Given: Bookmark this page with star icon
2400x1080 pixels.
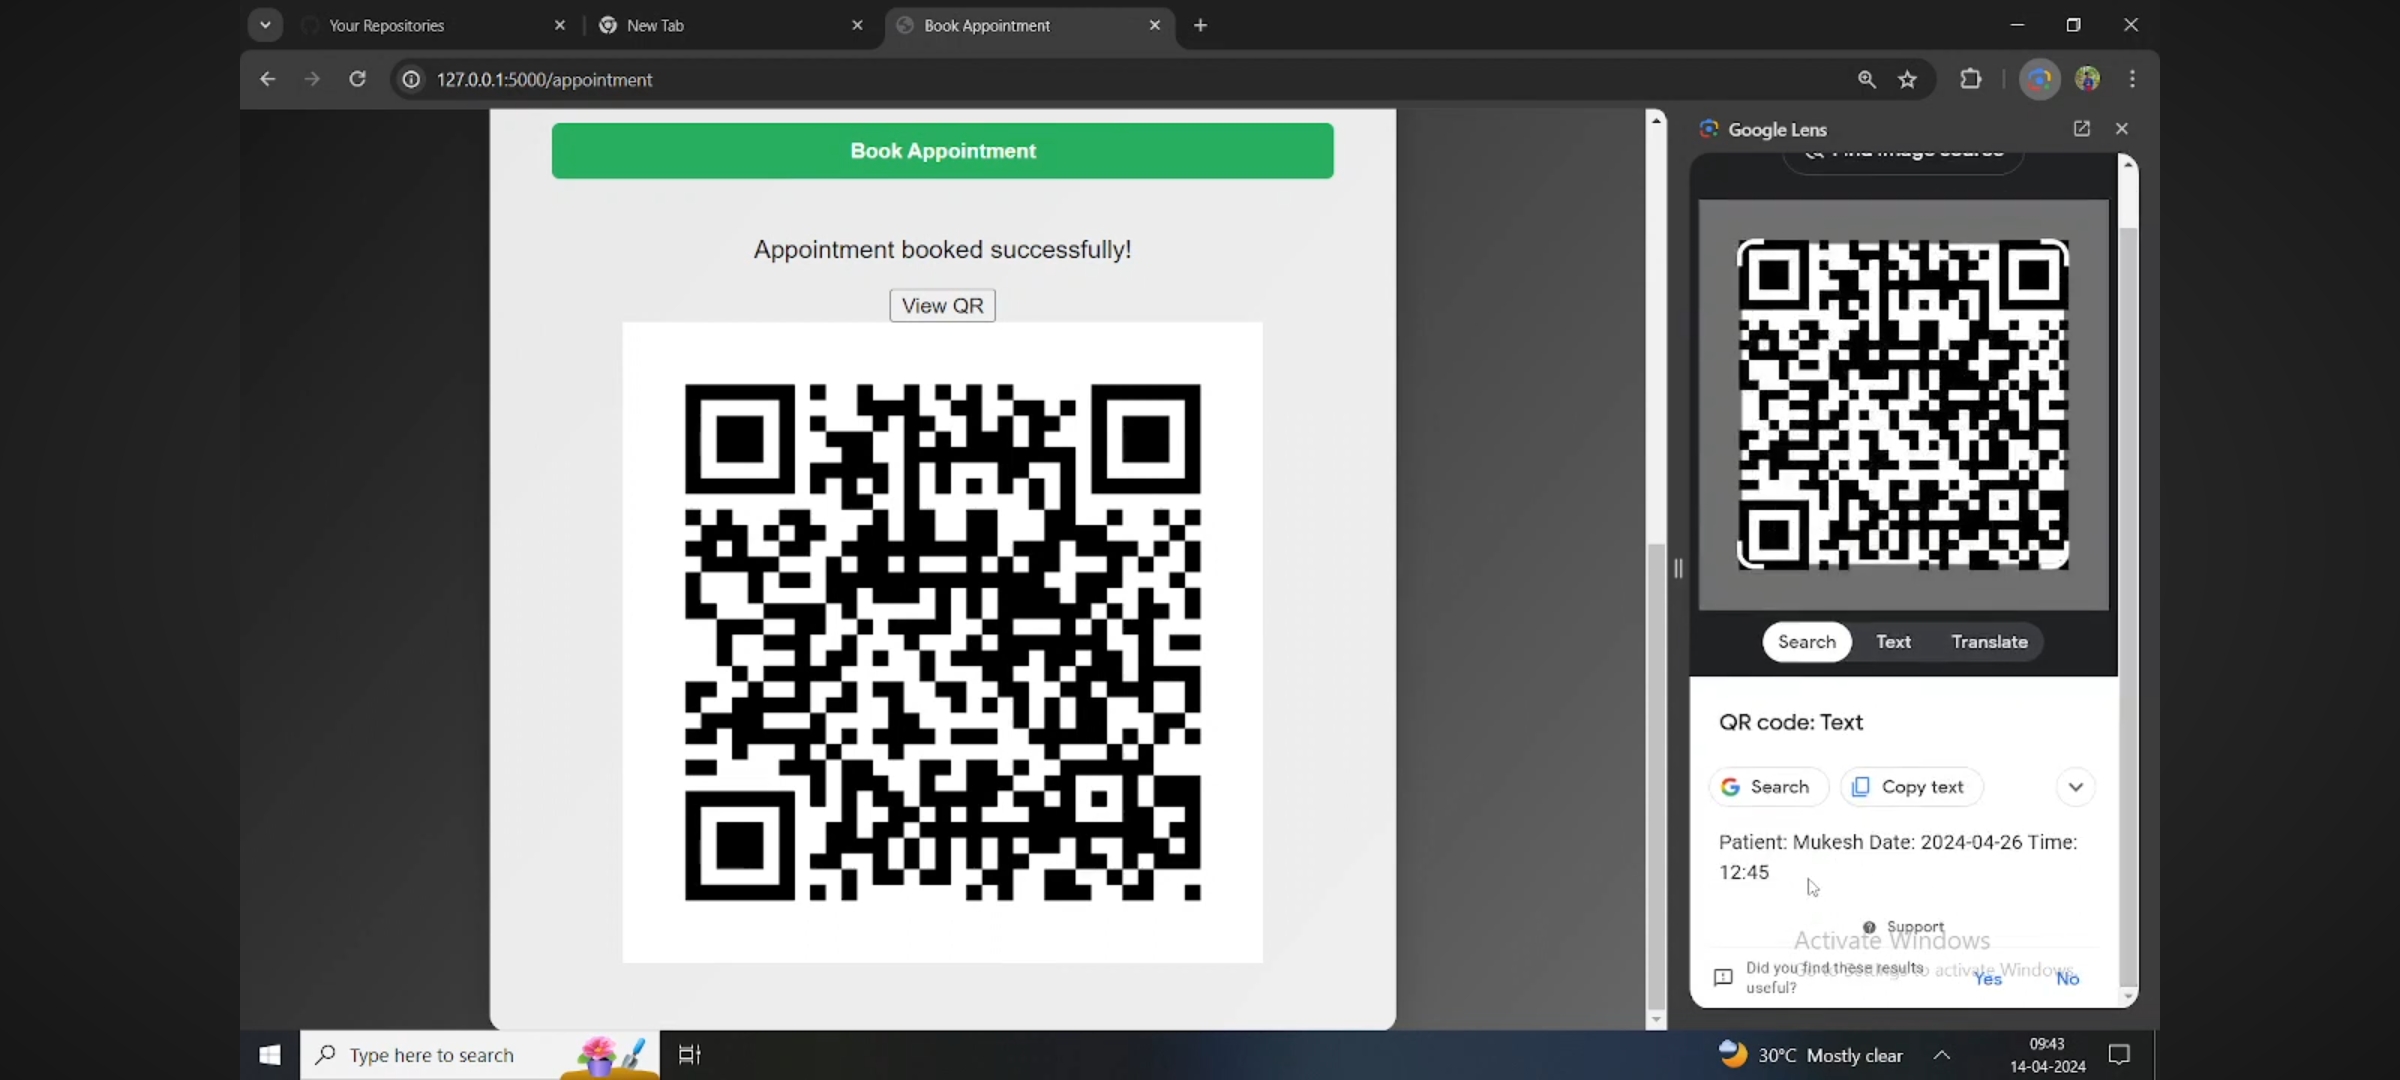Looking at the screenshot, I should (x=1907, y=79).
